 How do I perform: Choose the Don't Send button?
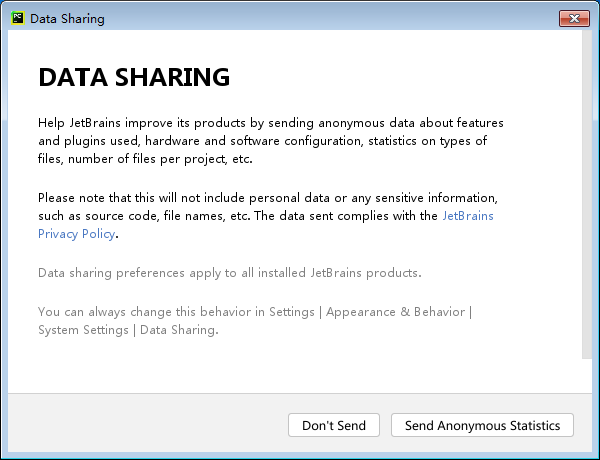[x=334, y=425]
